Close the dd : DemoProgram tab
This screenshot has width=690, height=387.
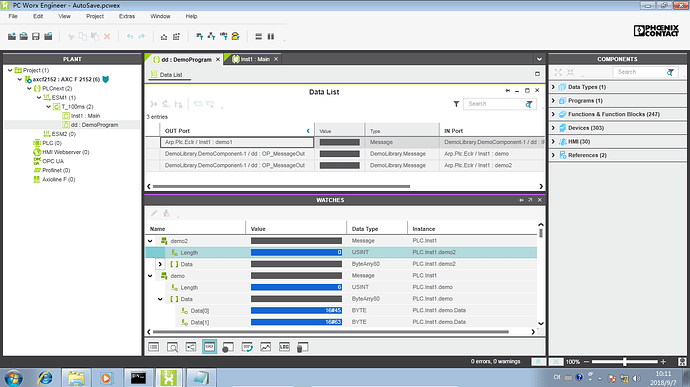click(218, 59)
